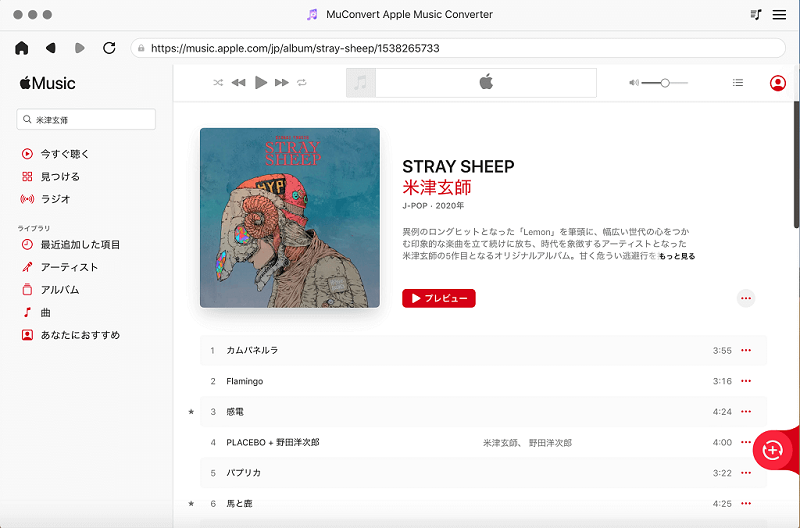
Task: Open album more options next to プレビュー
Action: (746, 298)
